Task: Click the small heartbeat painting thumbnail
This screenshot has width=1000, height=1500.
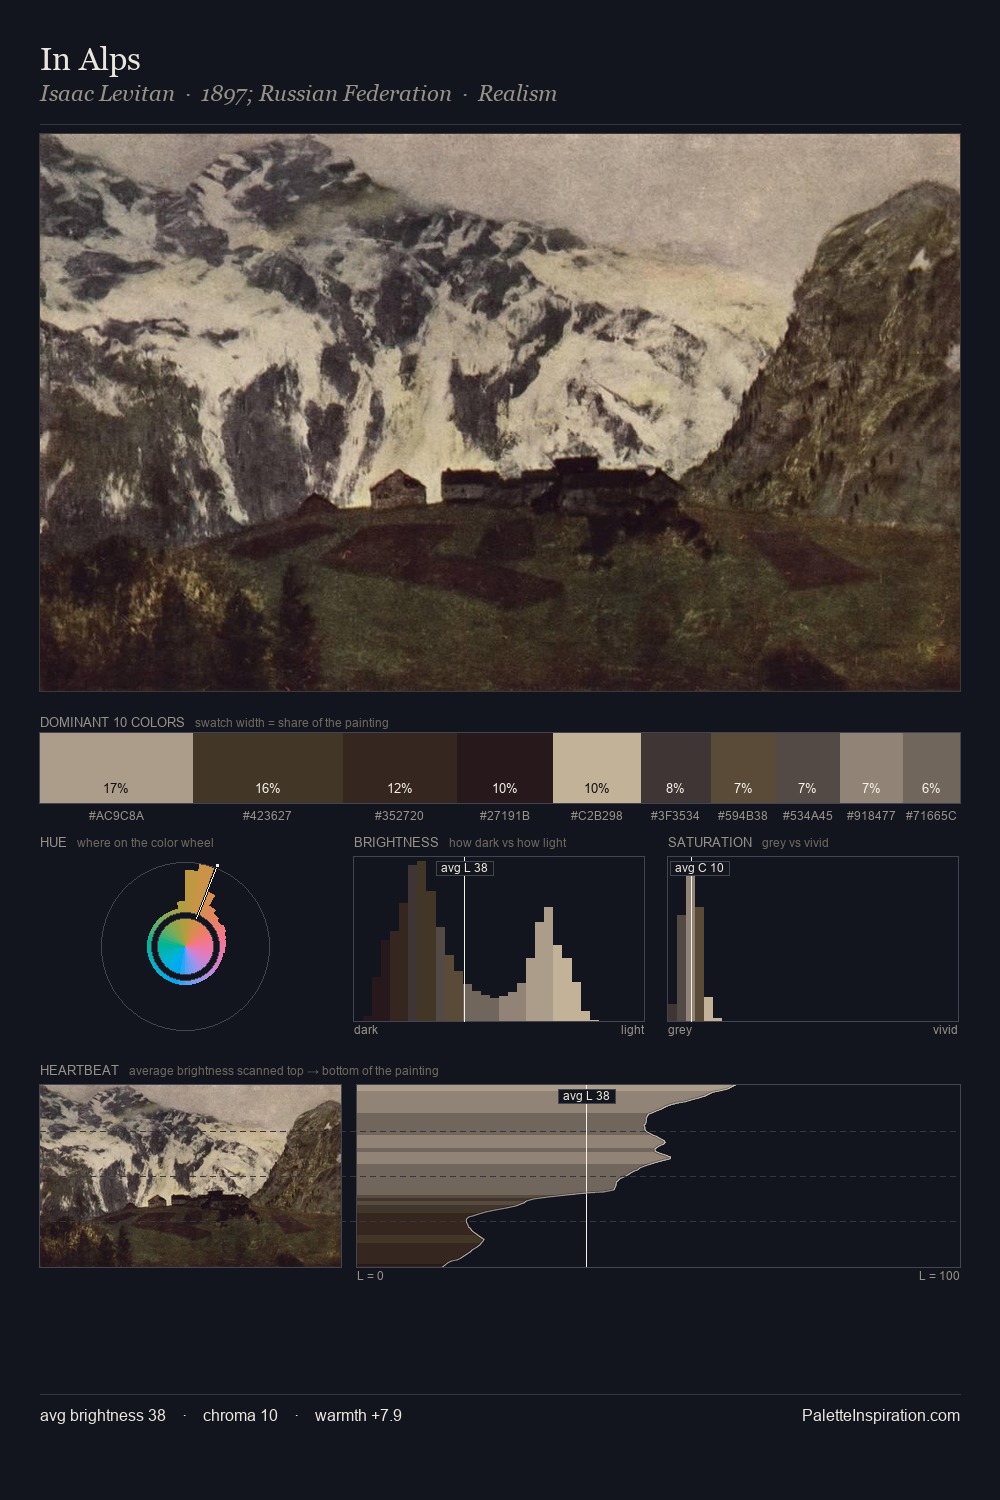Action: 190,1176
